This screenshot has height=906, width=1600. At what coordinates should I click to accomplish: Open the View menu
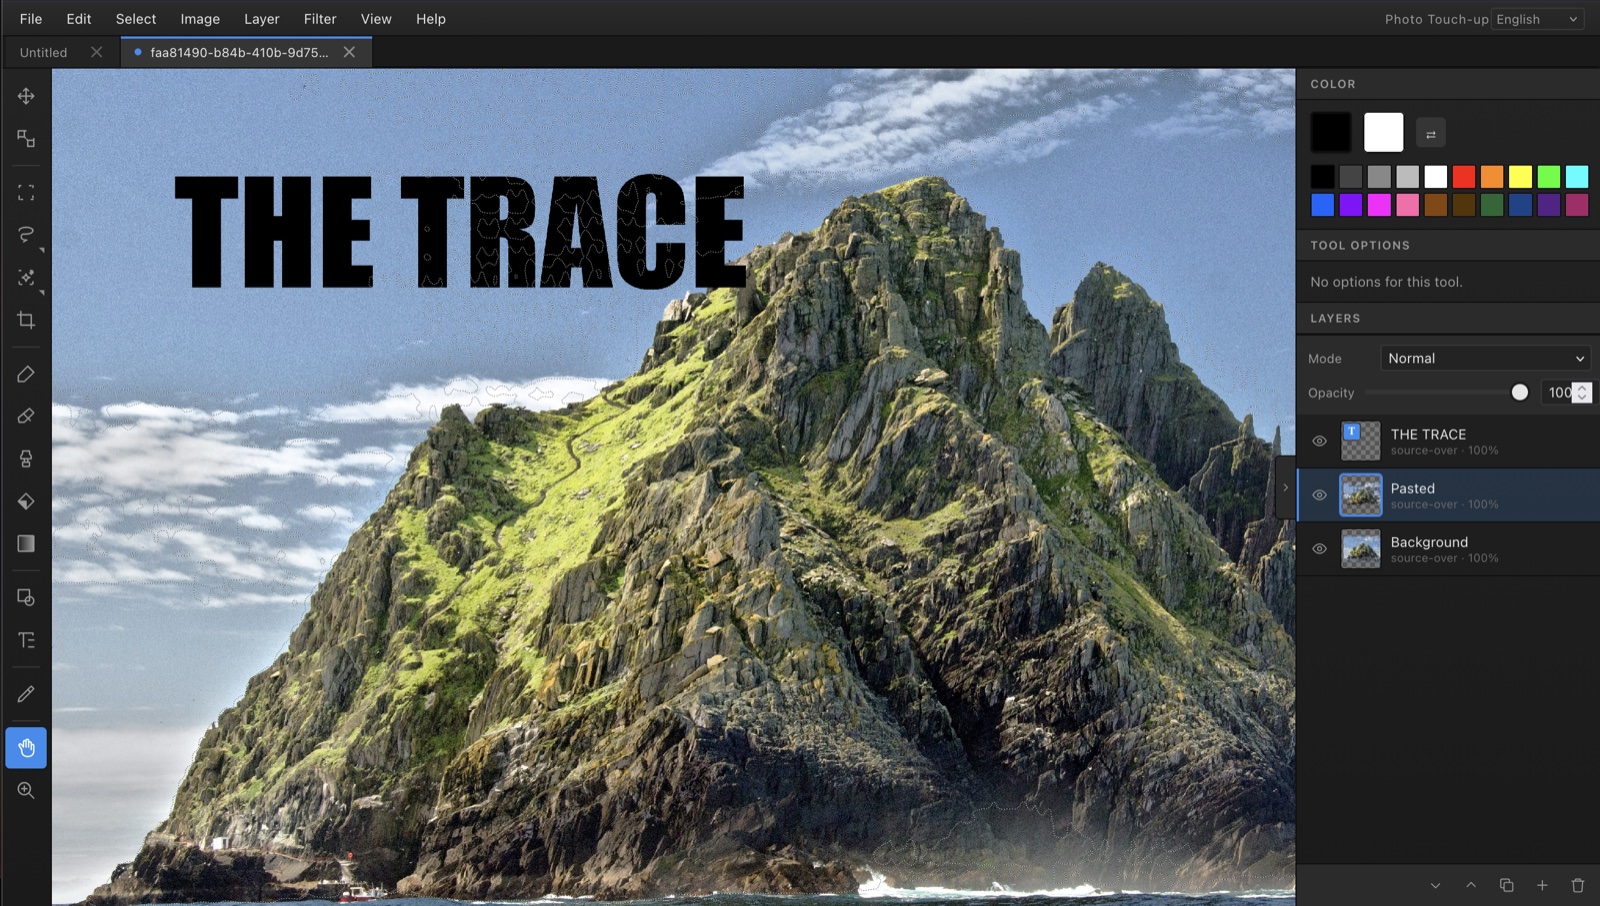coord(376,19)
